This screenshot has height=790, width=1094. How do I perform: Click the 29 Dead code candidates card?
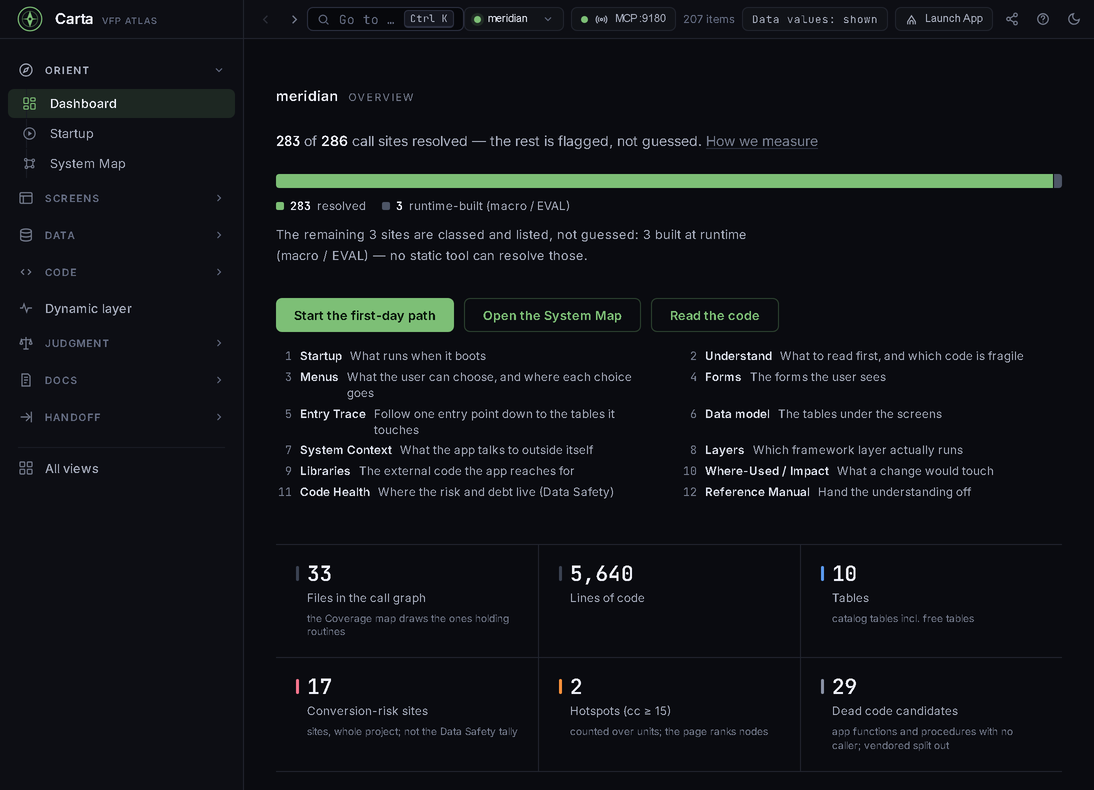931,714
